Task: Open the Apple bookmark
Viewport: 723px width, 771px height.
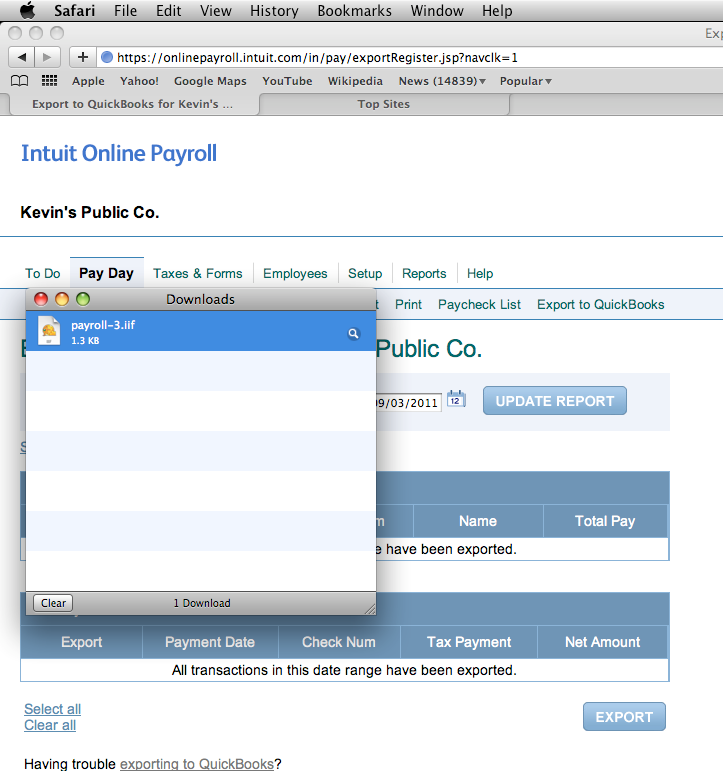Action: 88,81
